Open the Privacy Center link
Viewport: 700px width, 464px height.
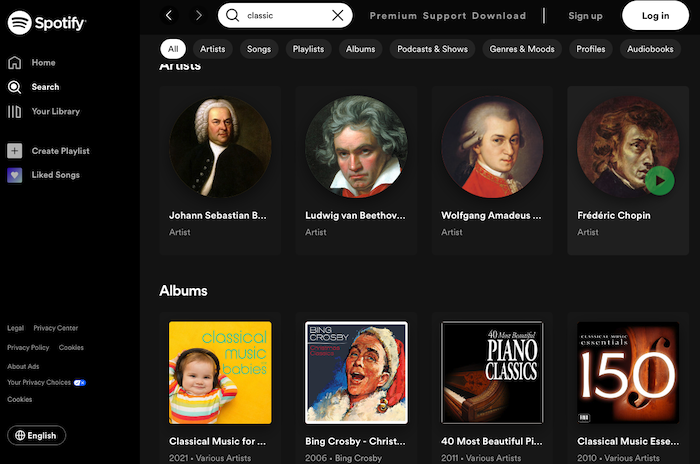(56, 328)
